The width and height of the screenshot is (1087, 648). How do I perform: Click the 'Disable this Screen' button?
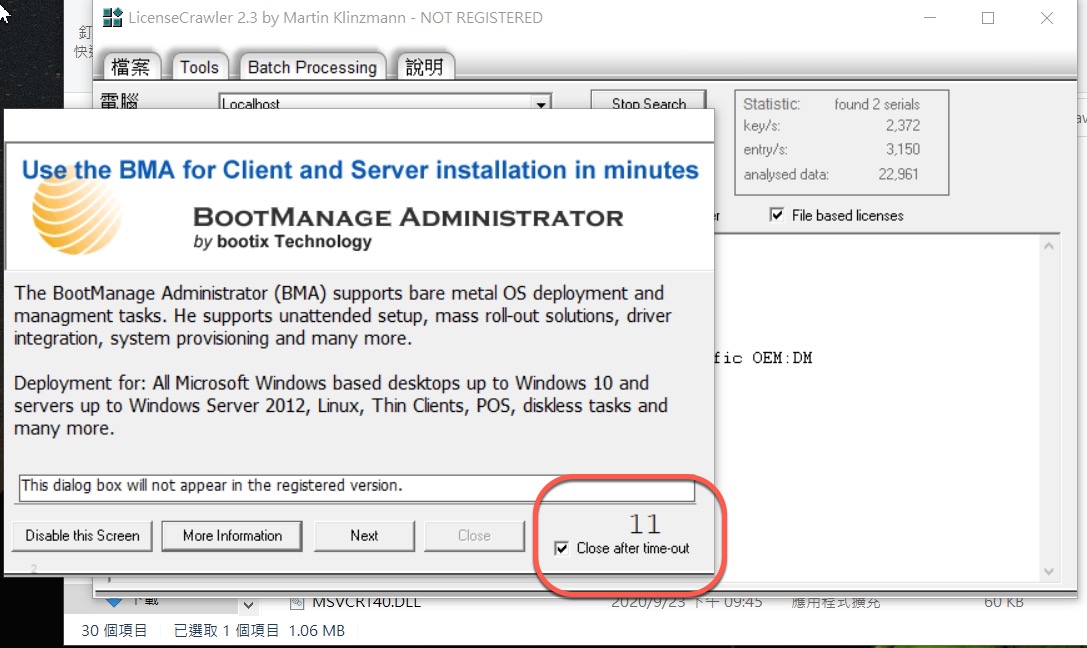[82, 536]
